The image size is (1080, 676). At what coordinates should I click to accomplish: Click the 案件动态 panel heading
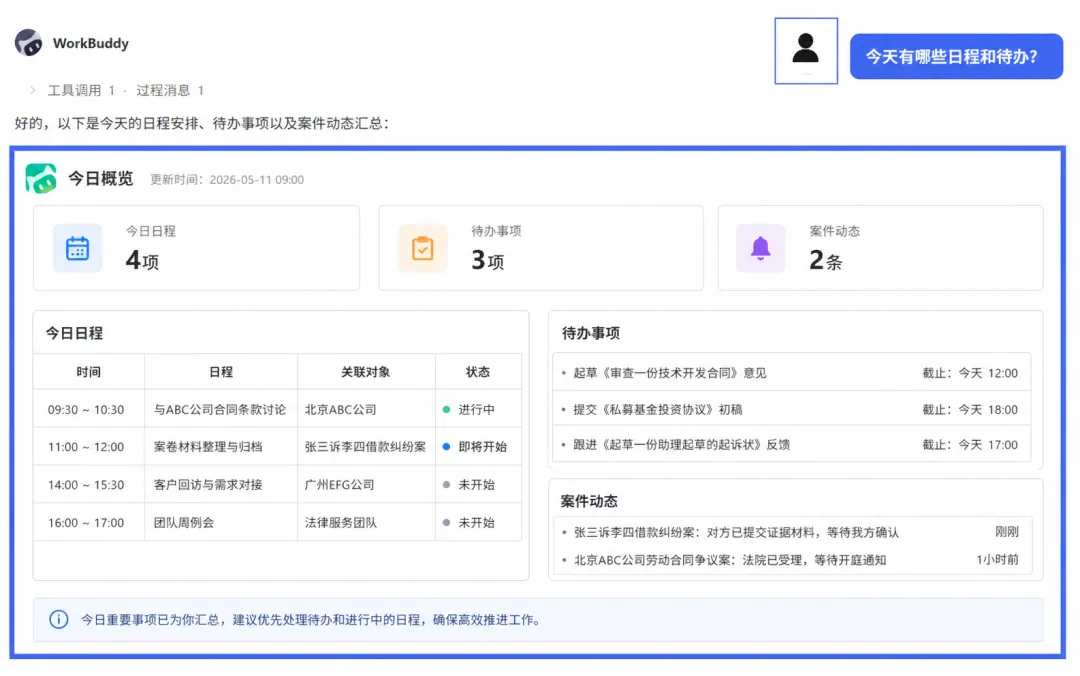[589, 501]
